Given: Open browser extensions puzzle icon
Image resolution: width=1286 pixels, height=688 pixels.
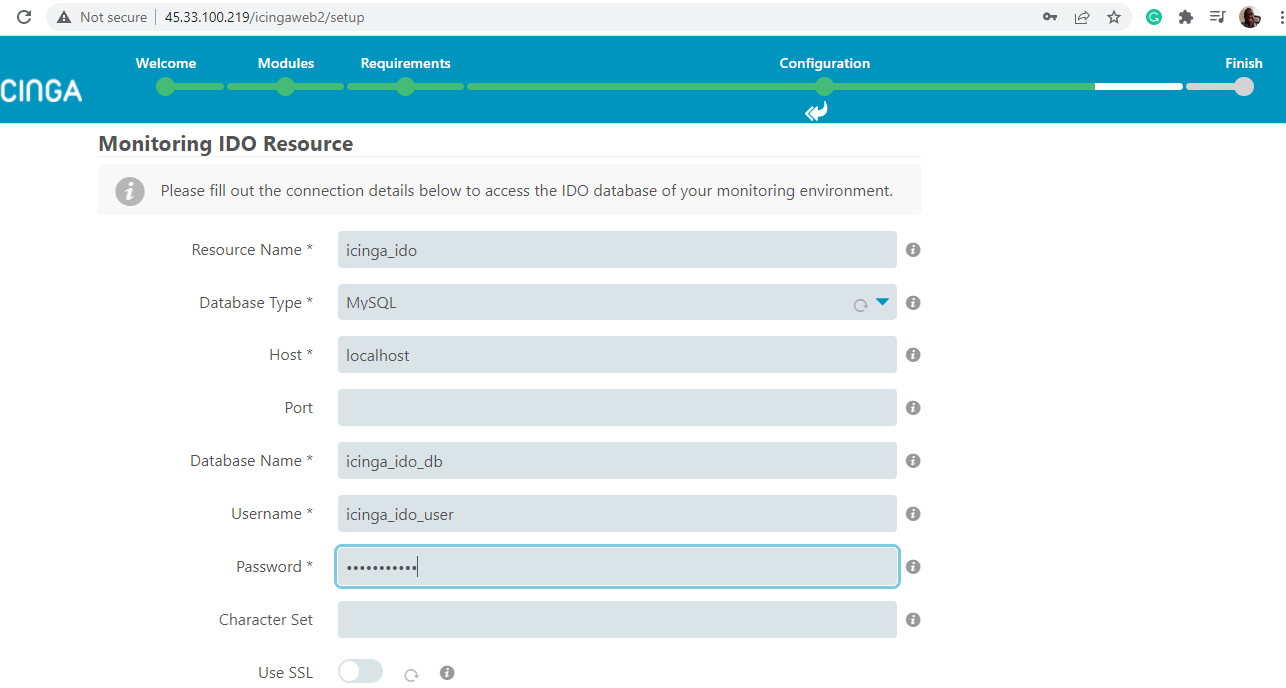Looking at the screenshot, I should 1186,17.
